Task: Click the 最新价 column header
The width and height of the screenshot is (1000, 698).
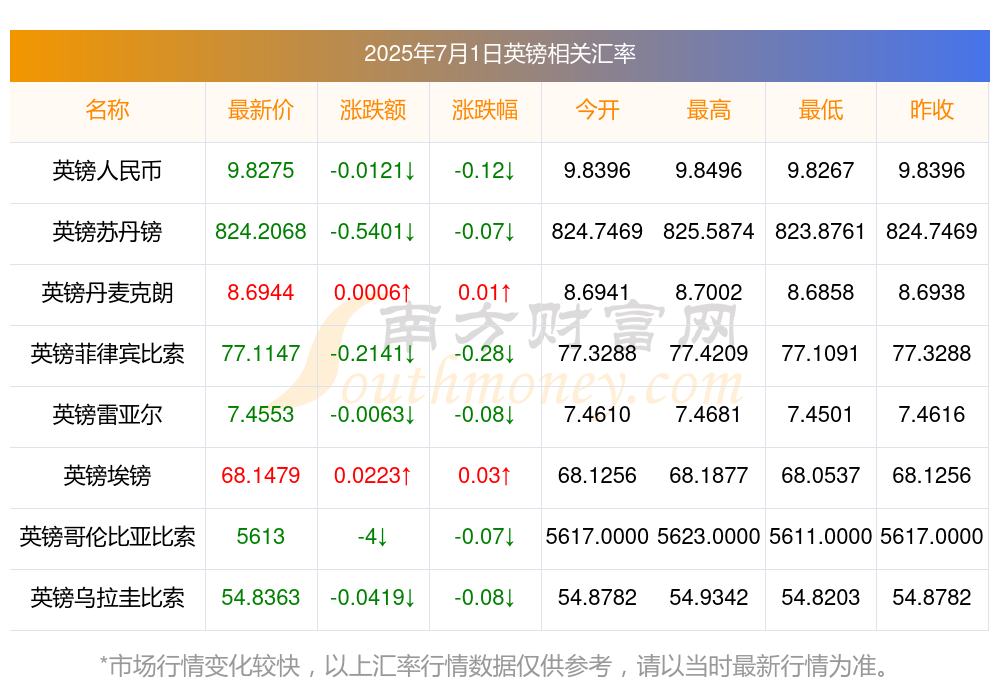Action: [261, 110]
